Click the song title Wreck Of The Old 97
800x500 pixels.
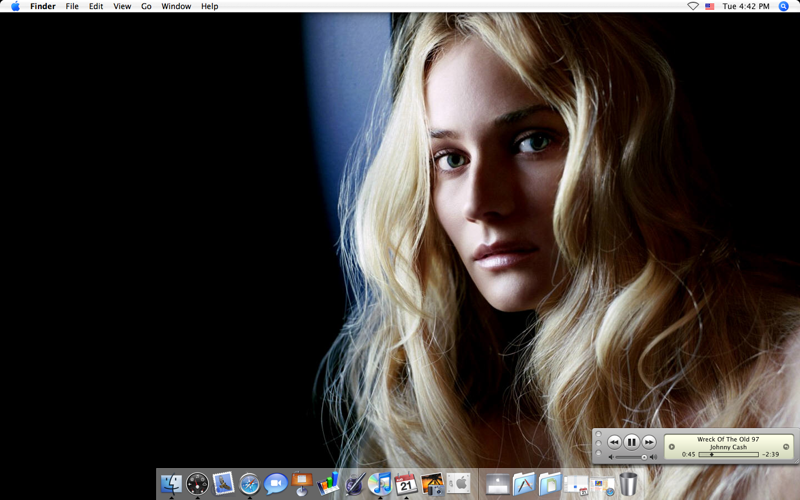(x=728, y=439)
